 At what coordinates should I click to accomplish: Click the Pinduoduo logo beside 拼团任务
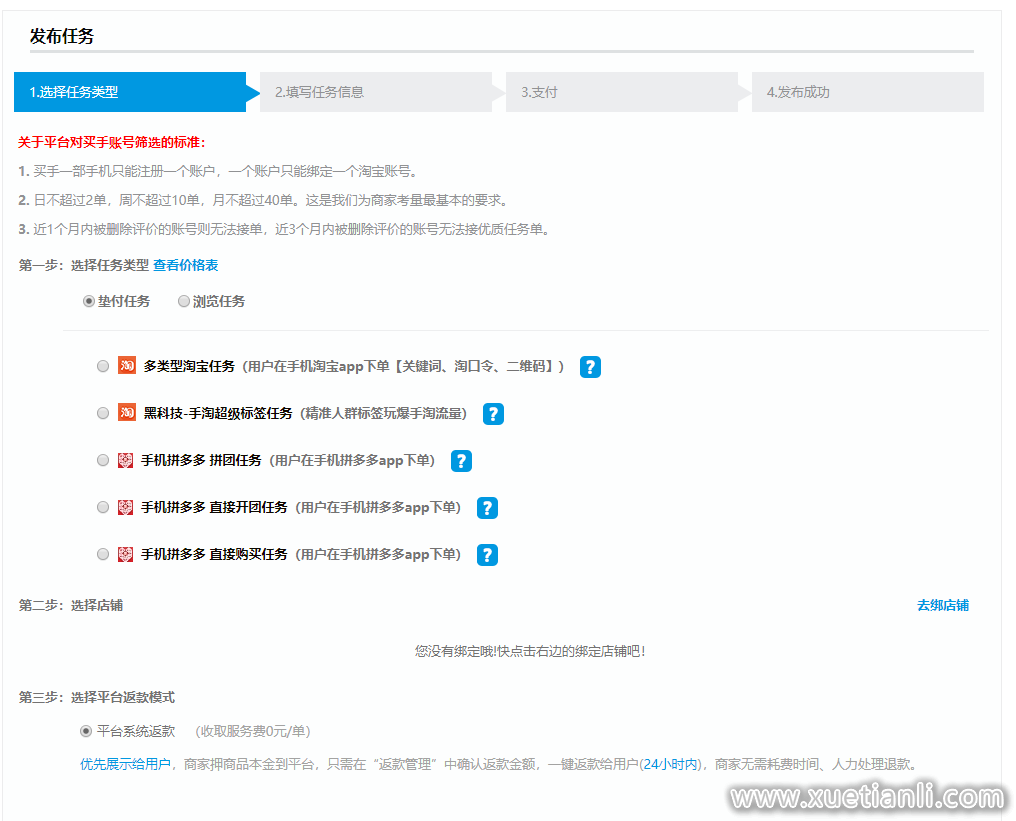pyautogui.click(x=125, y=459)
